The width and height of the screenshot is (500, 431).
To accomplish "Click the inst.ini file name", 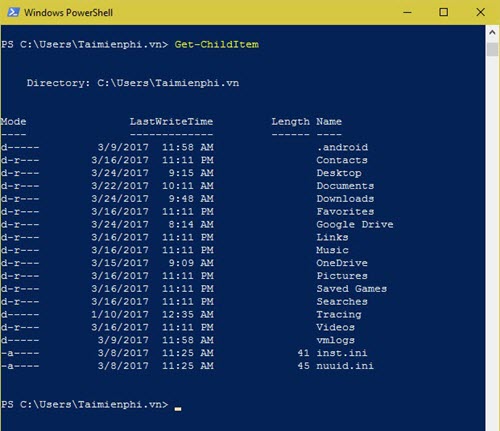I will click(342, 353).
